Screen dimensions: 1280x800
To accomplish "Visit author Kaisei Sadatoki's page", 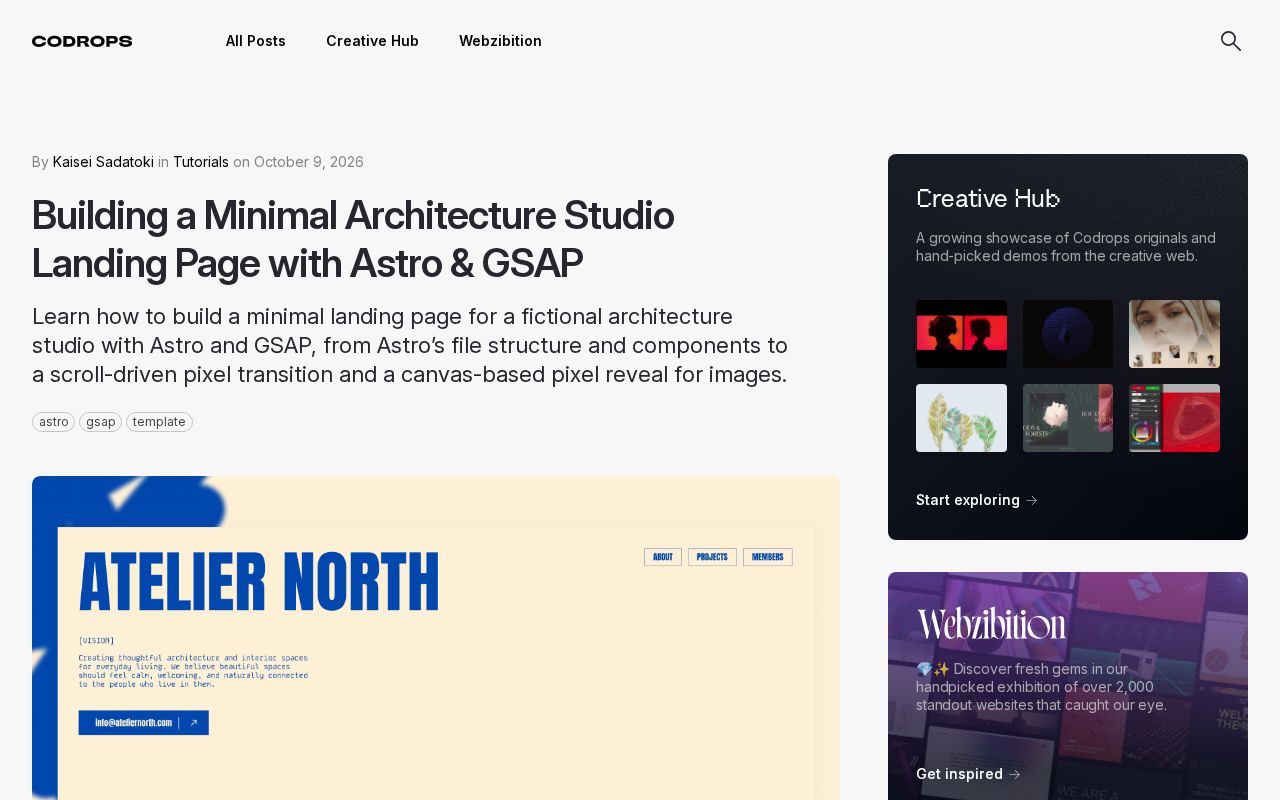I will click(x=103, y=162).
